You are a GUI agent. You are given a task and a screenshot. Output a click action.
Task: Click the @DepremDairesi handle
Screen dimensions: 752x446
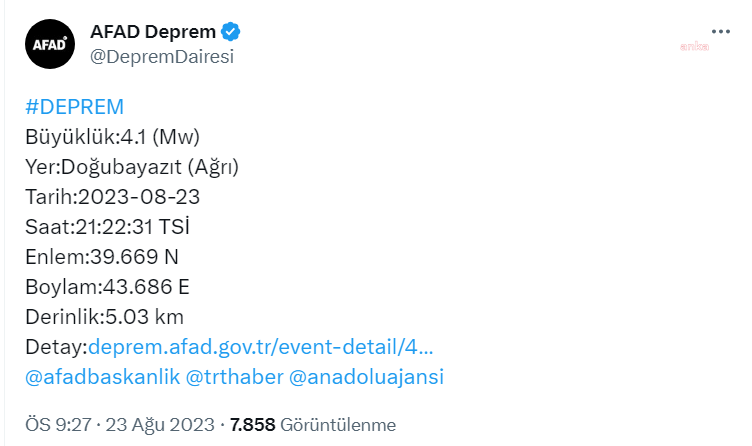pos(161,57)
